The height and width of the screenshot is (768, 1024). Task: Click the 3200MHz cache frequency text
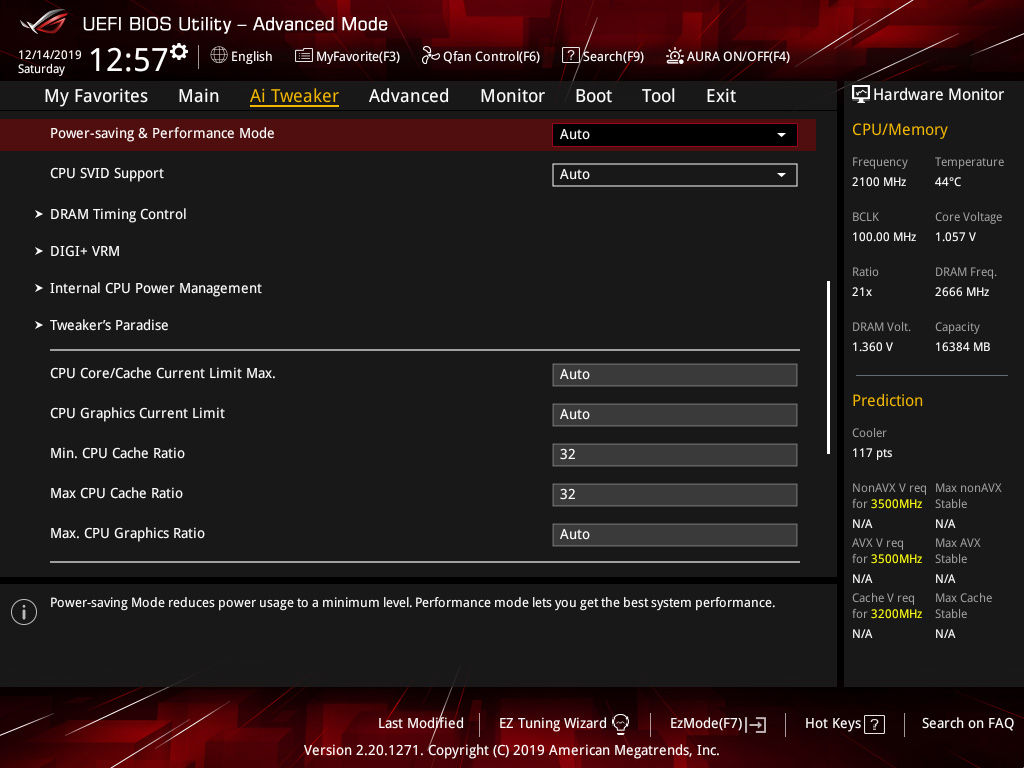(896, 614)
